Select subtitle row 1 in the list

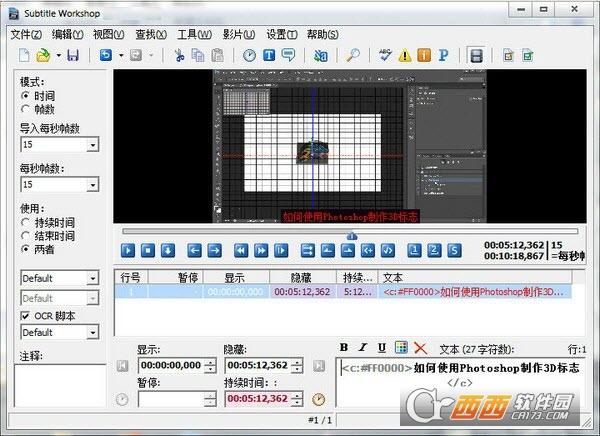point(343,292)
